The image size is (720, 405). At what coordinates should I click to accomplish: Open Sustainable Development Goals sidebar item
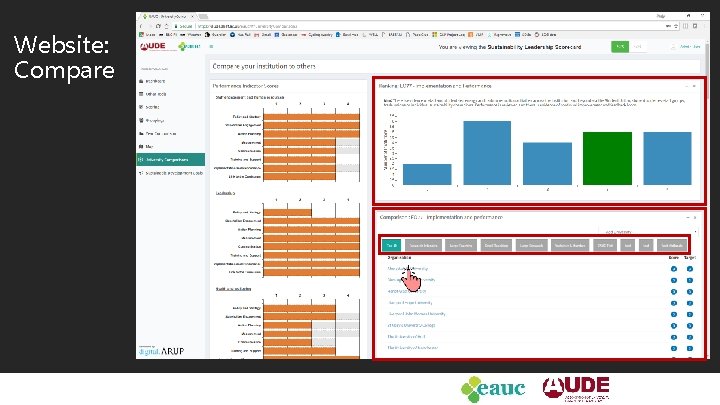[170, 173]
